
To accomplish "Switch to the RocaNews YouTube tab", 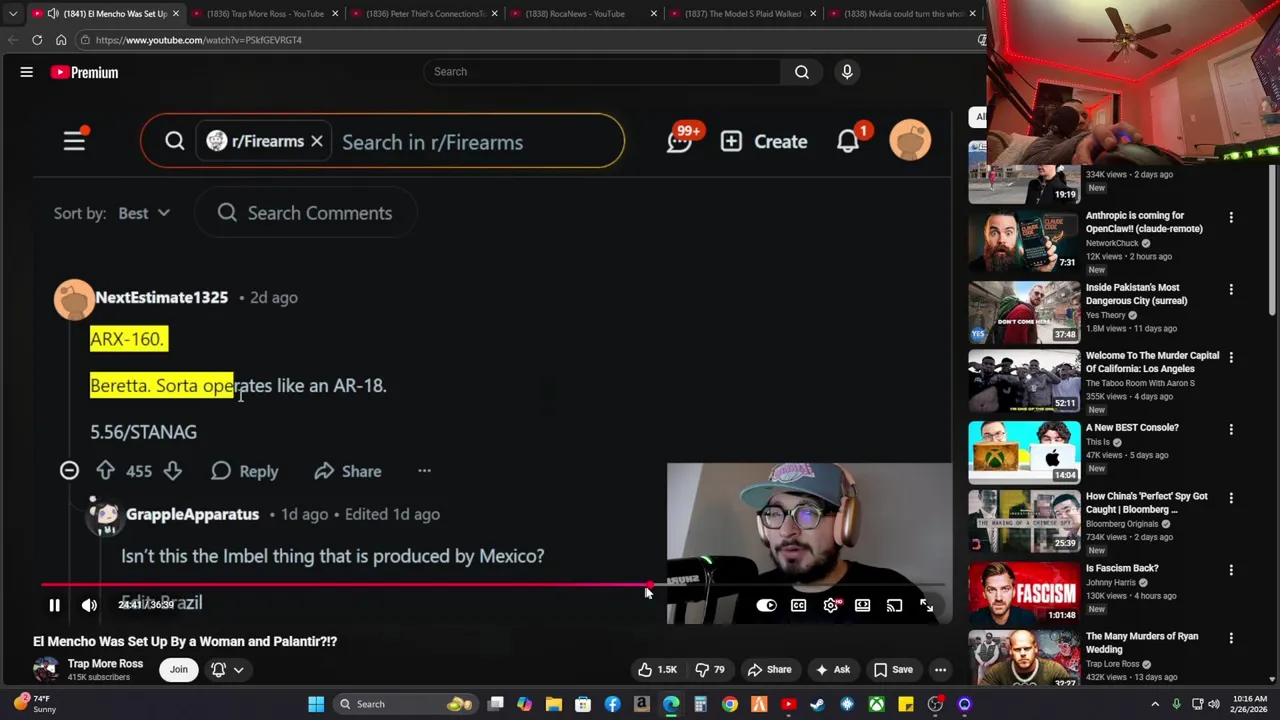I will tap(583, 13).
